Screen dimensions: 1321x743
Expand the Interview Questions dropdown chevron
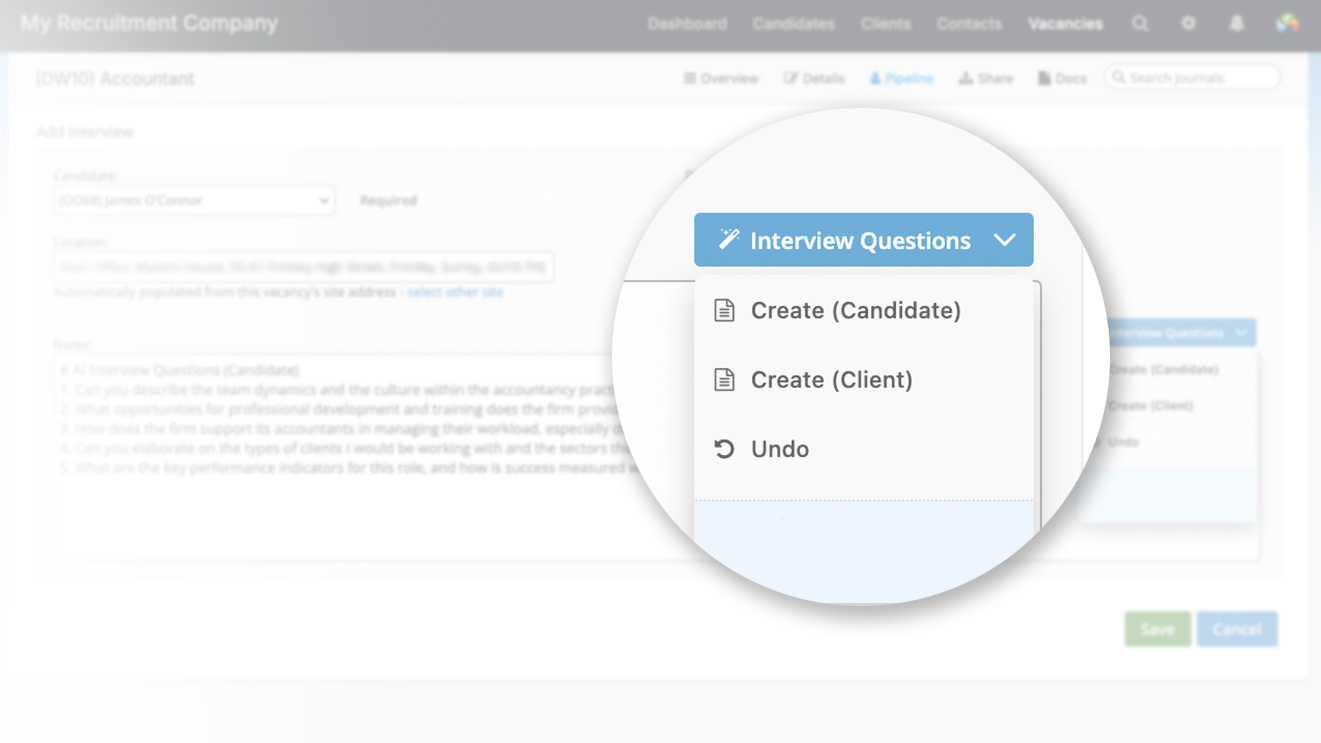click(x=1004, y=239)
